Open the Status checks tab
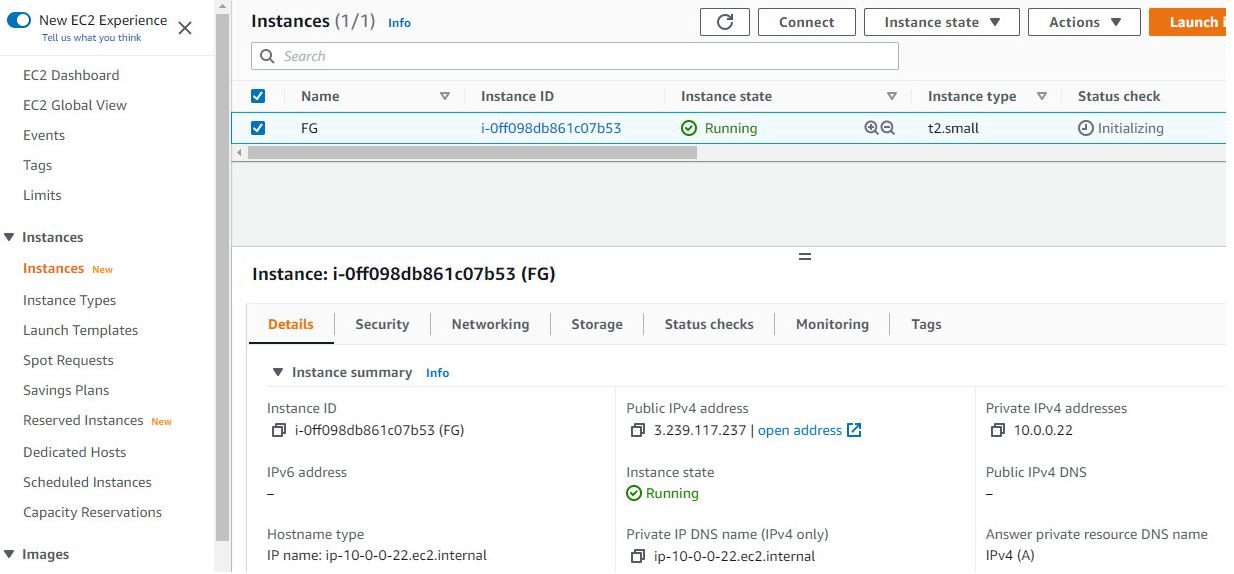The height and width of the screenshot is (574, 1234). pos(709,324)
